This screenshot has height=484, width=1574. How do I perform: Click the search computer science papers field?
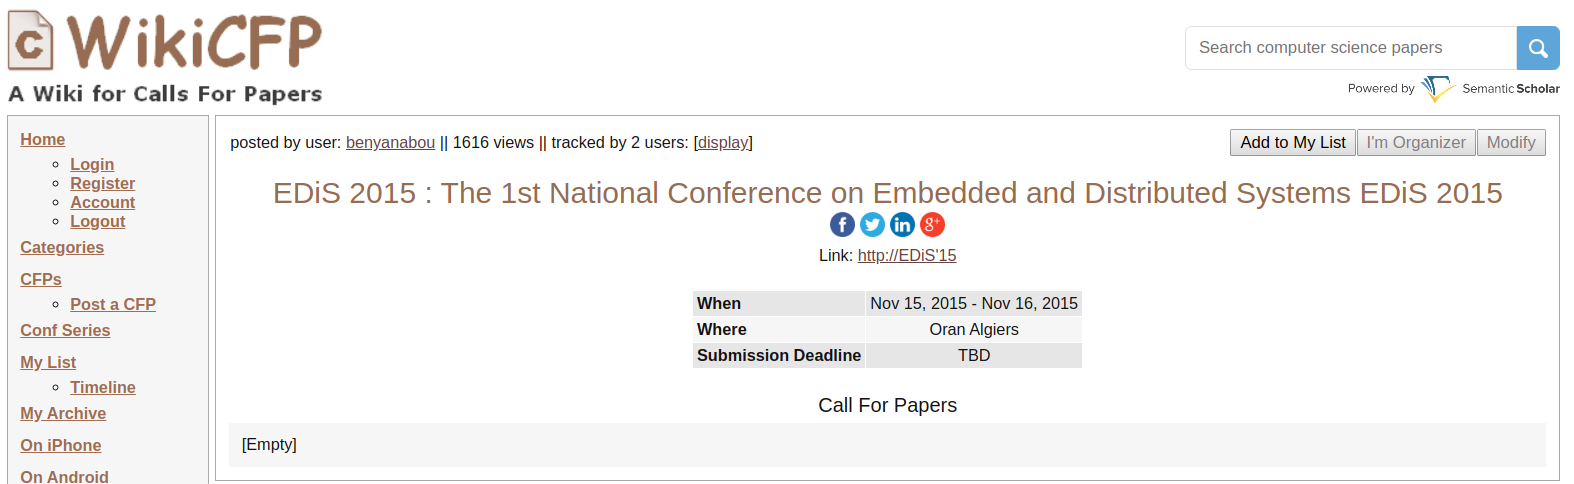coord(1350,48)
